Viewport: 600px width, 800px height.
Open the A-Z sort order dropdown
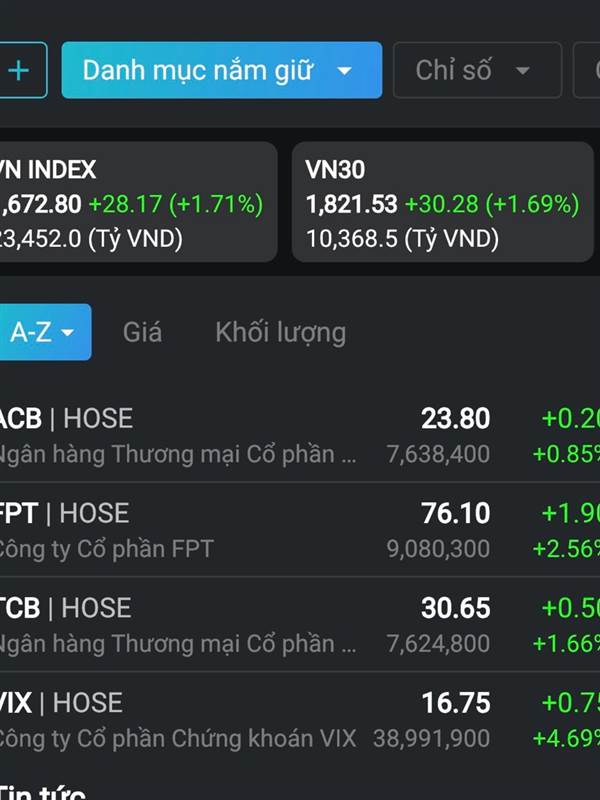(45, 332)
